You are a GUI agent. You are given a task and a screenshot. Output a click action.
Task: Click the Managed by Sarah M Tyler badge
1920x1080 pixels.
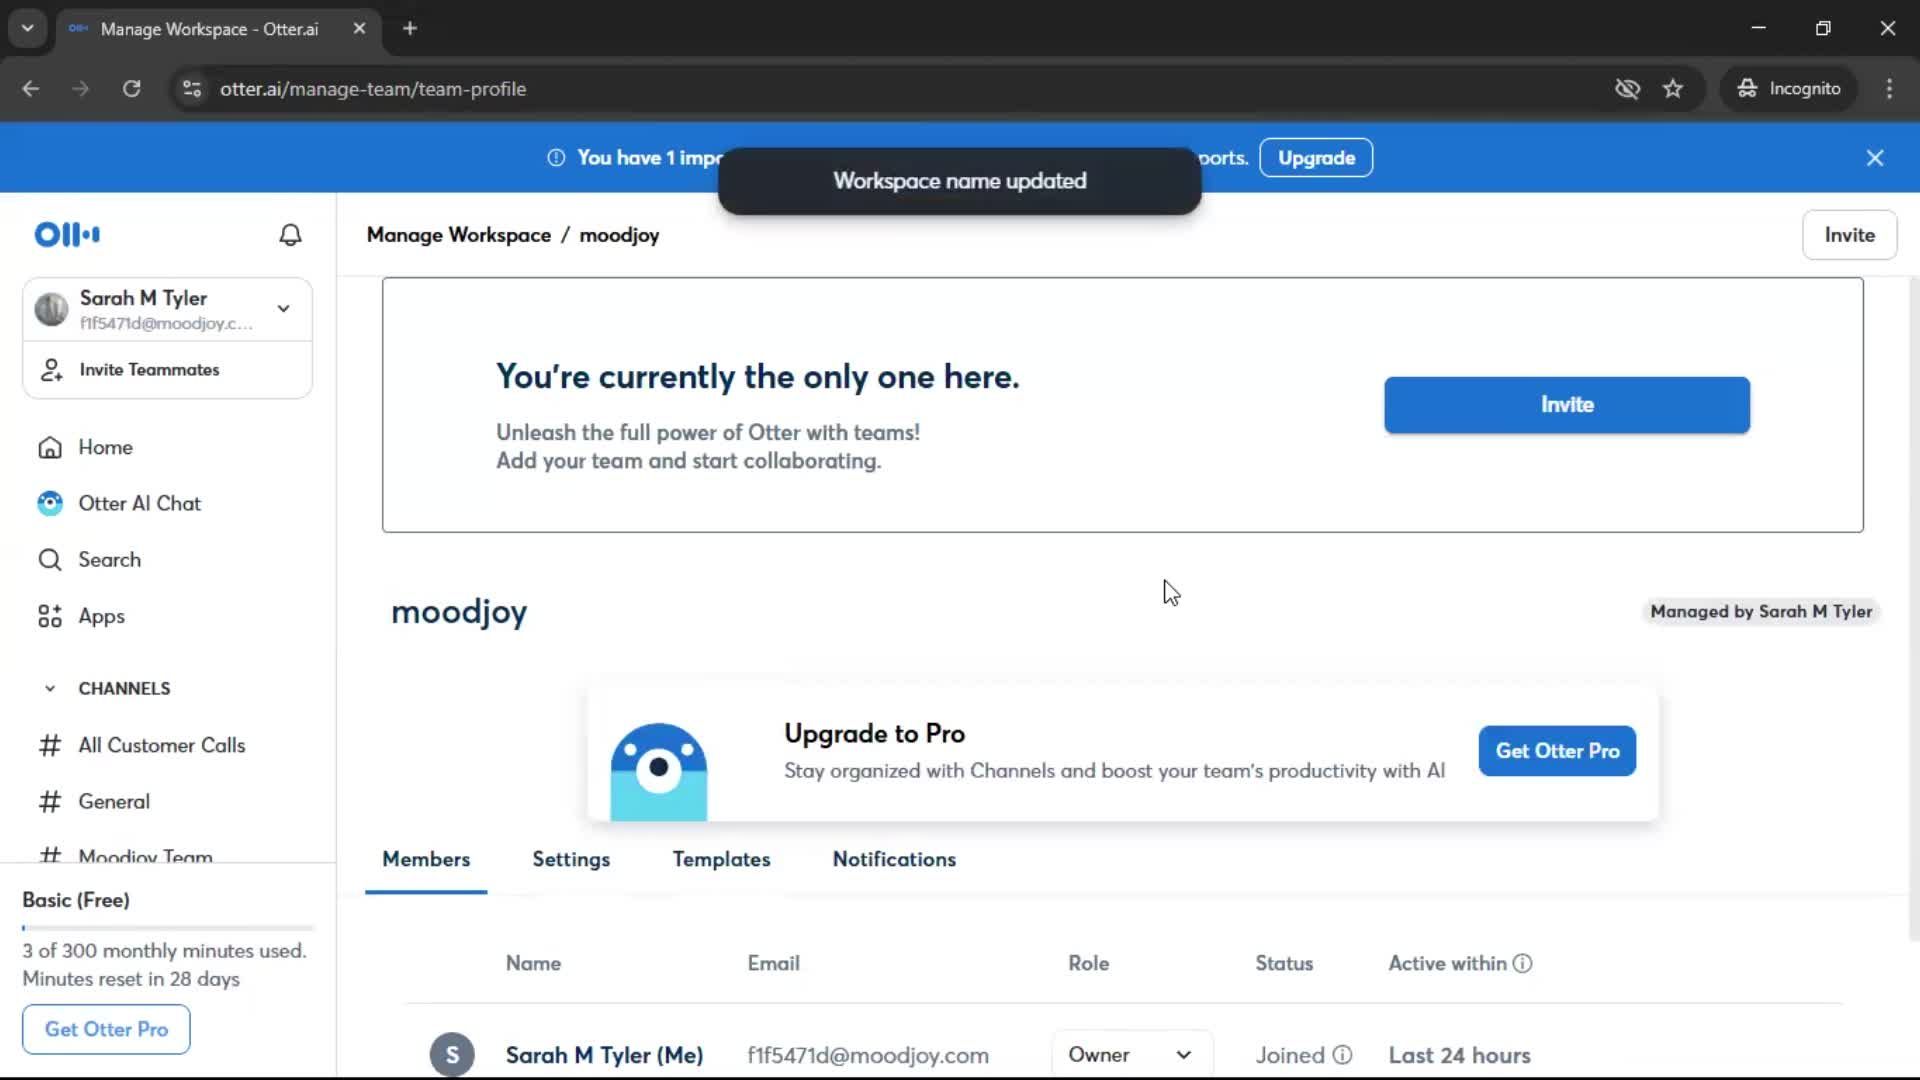(1761, 612)
